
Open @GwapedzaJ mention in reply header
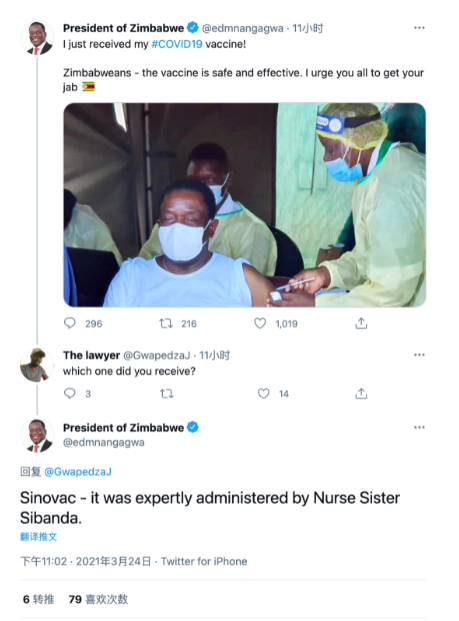coord(78,472)
